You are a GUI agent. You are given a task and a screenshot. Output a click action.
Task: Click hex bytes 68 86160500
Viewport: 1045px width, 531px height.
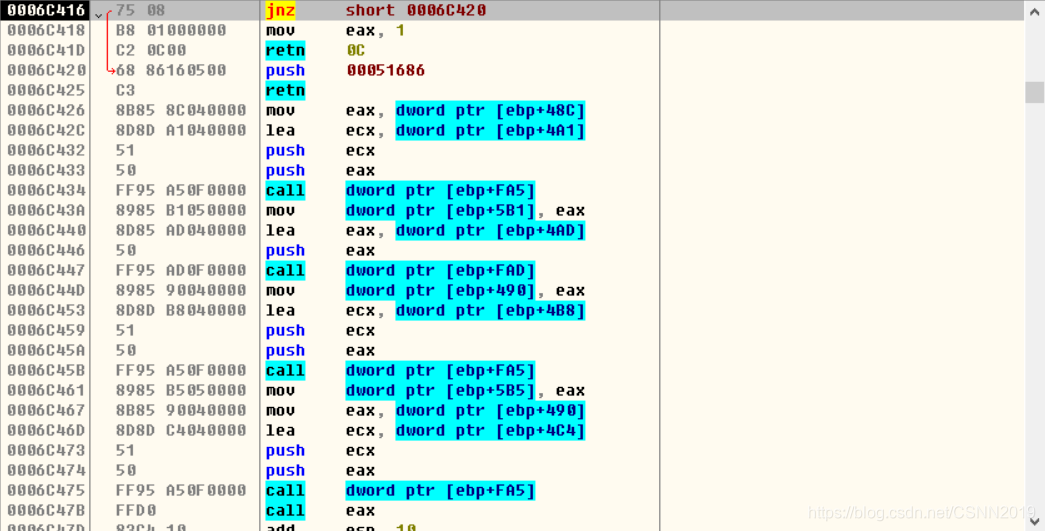tap(171, 71)
